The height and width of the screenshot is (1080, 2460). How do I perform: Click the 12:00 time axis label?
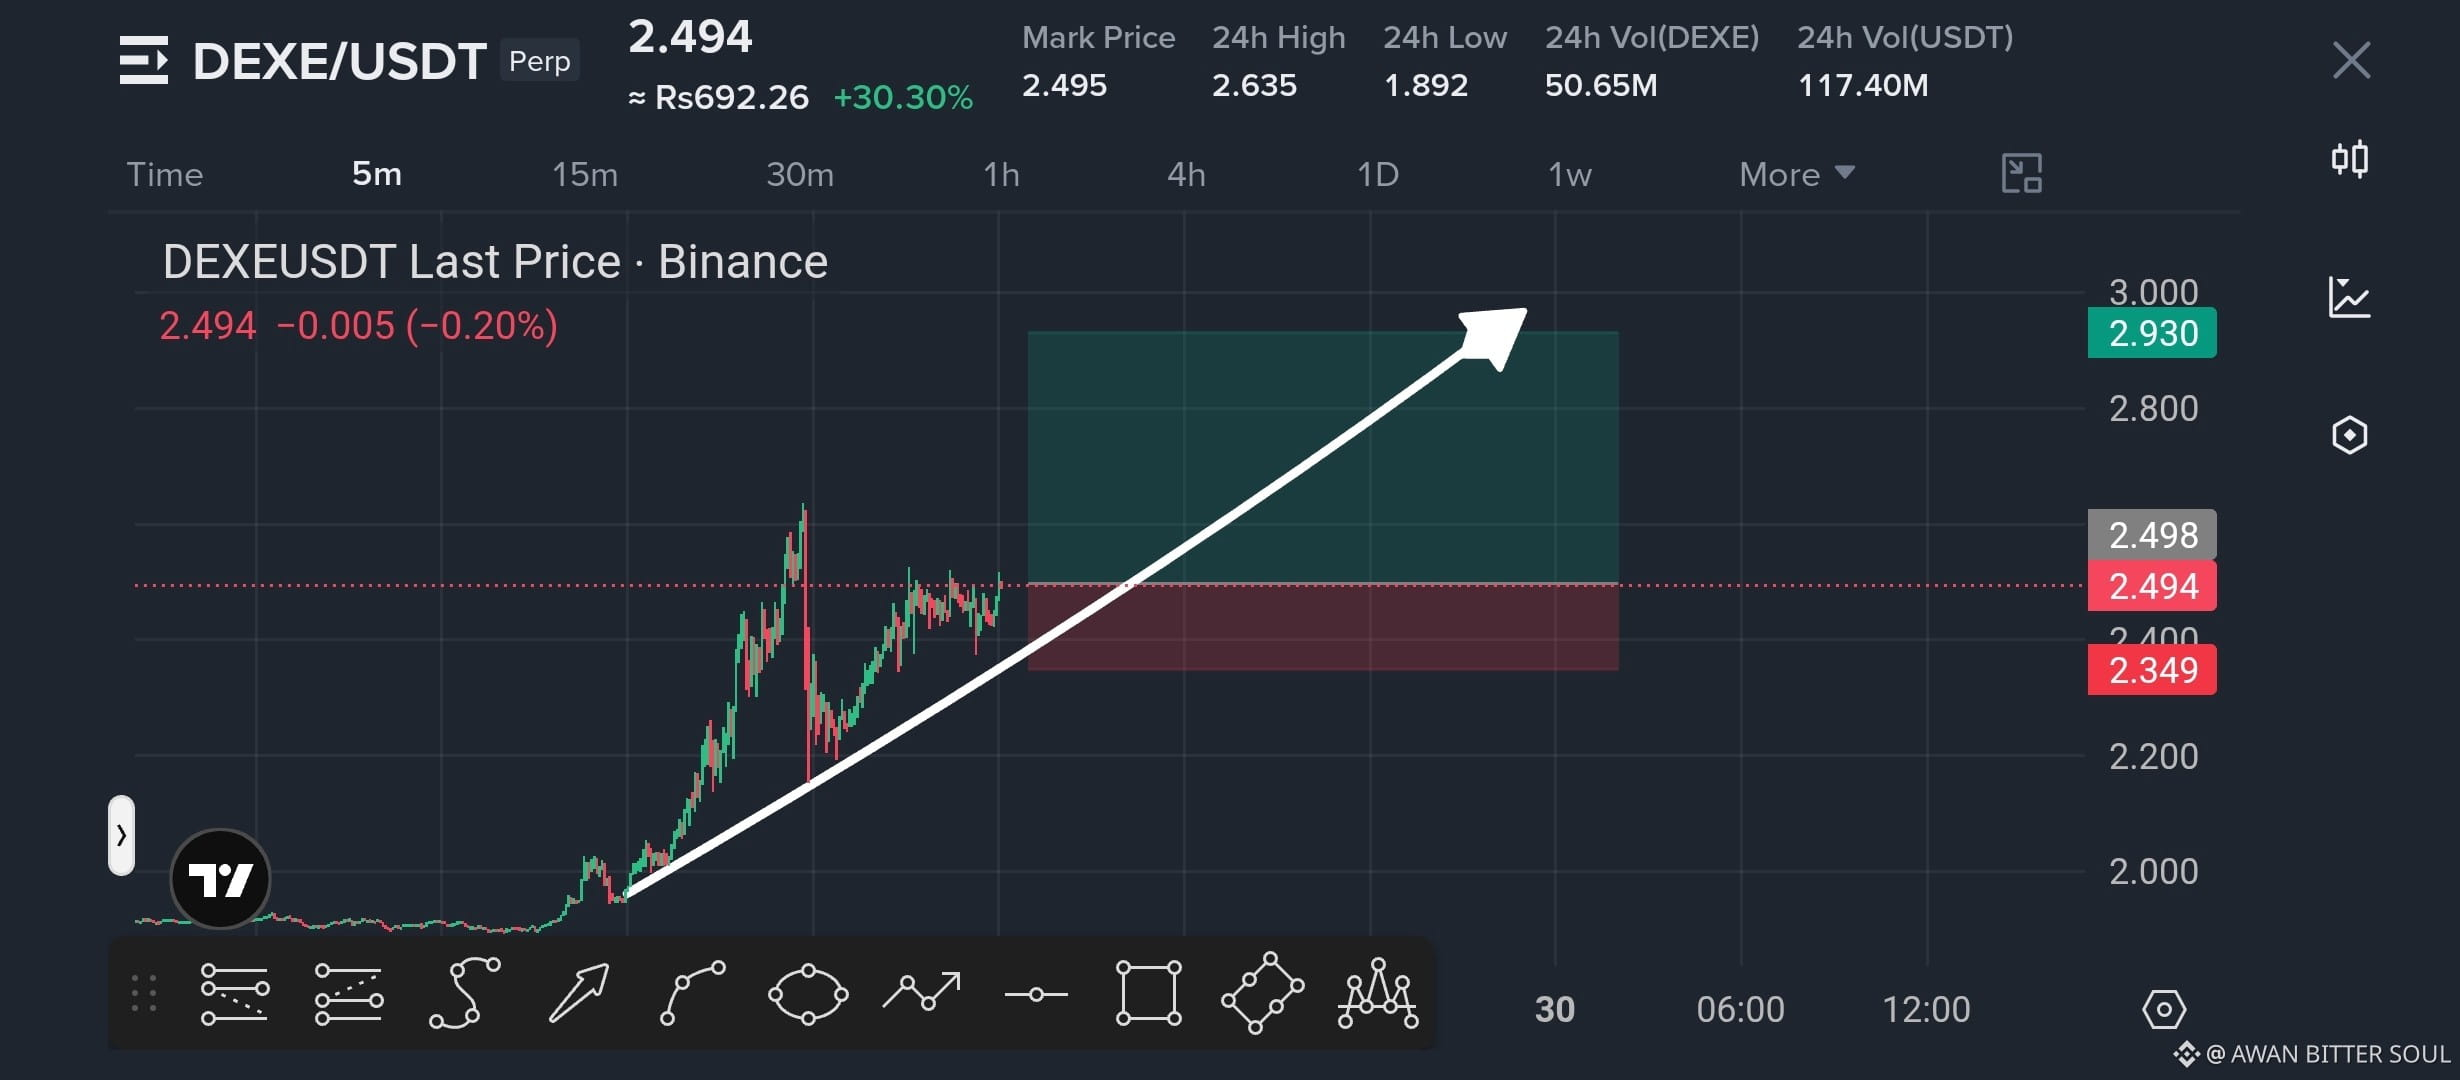point(1926,1010)
